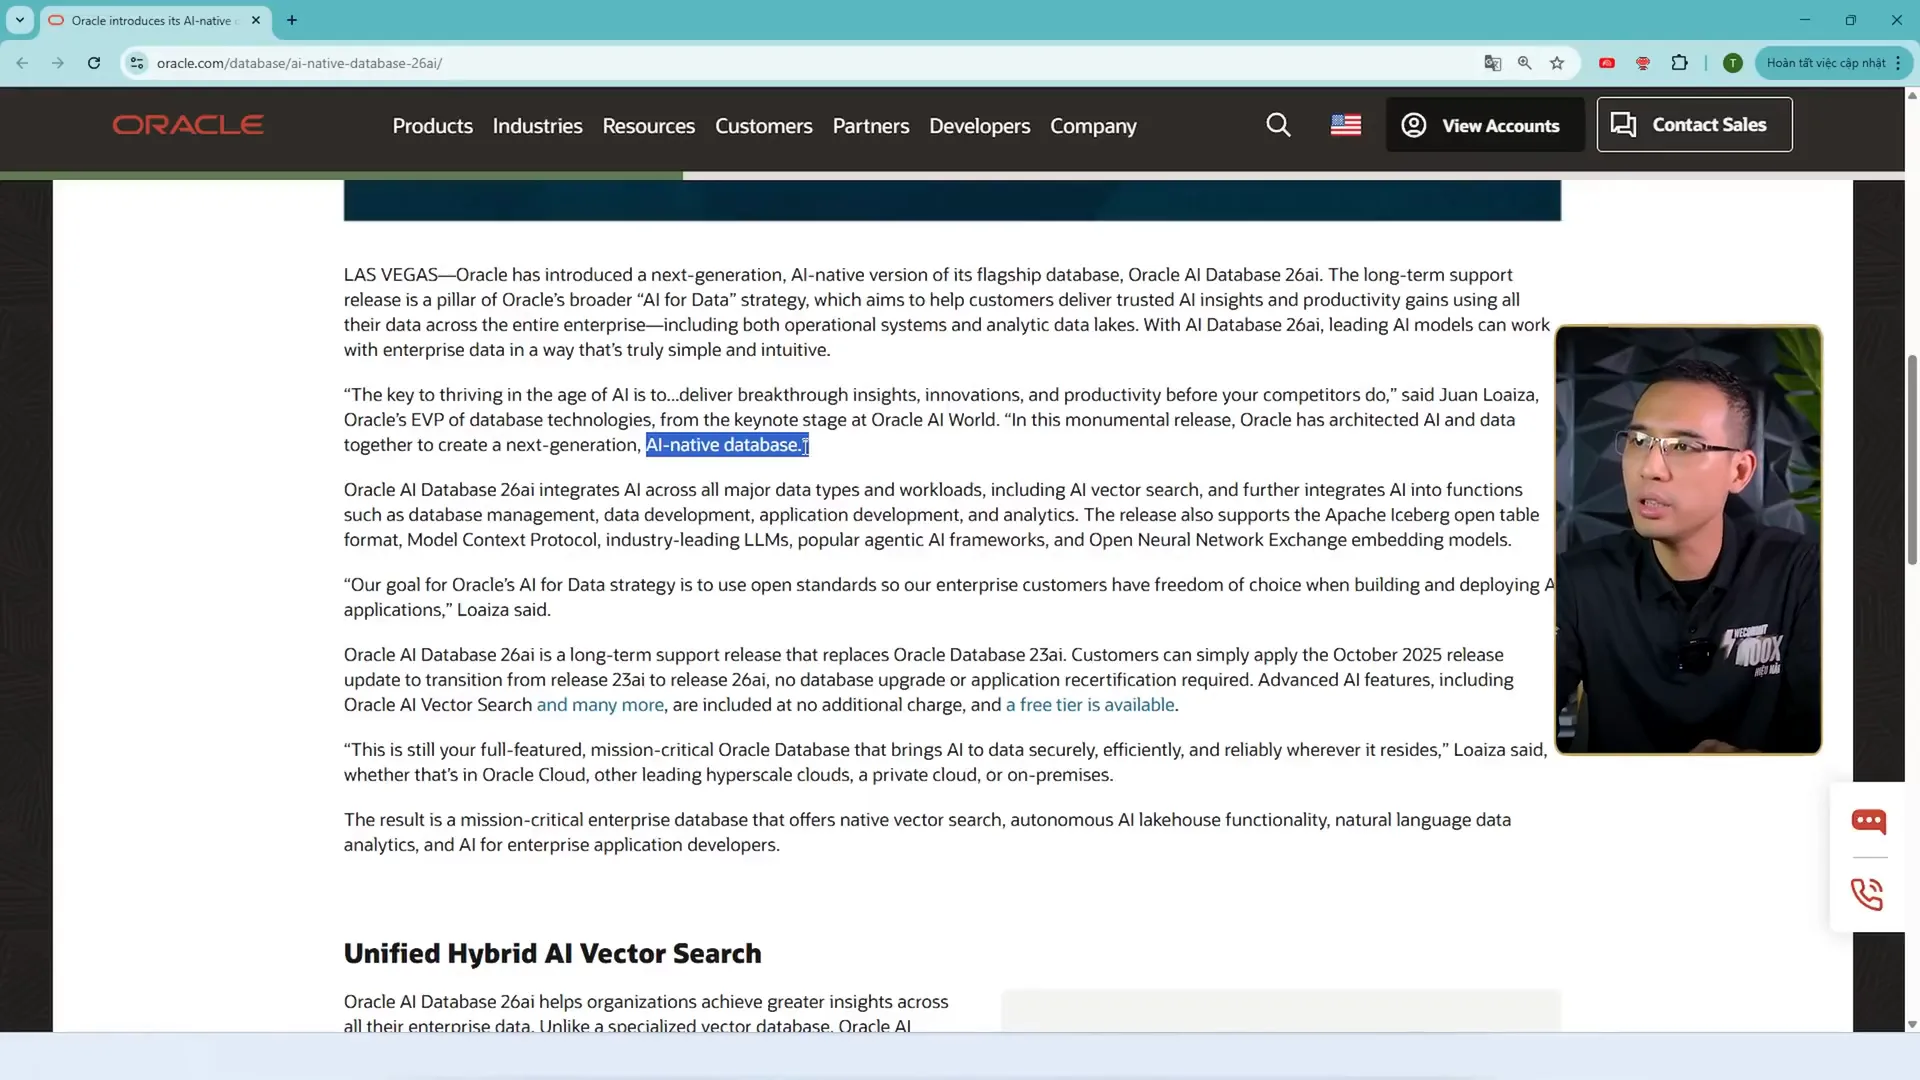The height and width of the screenshot is (1080, 1920).
Task: Select the US flag country selector
Action: point(1346,125)
